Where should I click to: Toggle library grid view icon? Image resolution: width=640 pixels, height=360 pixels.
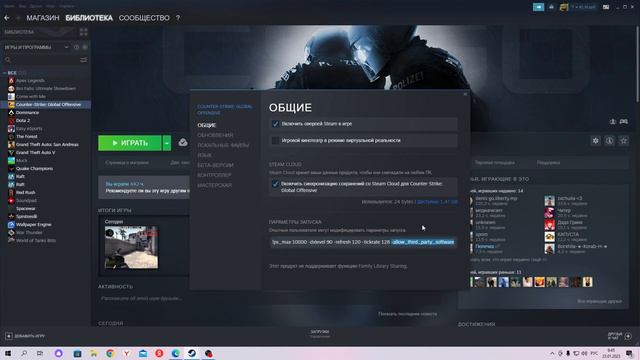pyautogui.click(x=84, y=32)
